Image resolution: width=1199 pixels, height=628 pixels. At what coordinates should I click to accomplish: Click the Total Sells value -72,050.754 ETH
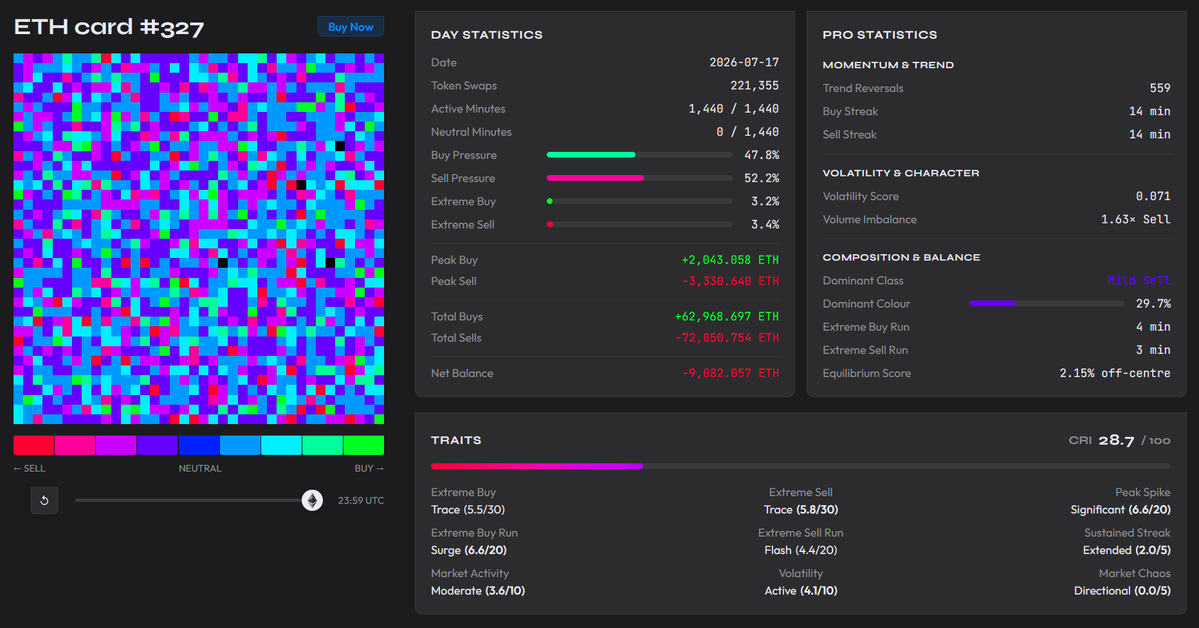[726, 338]
